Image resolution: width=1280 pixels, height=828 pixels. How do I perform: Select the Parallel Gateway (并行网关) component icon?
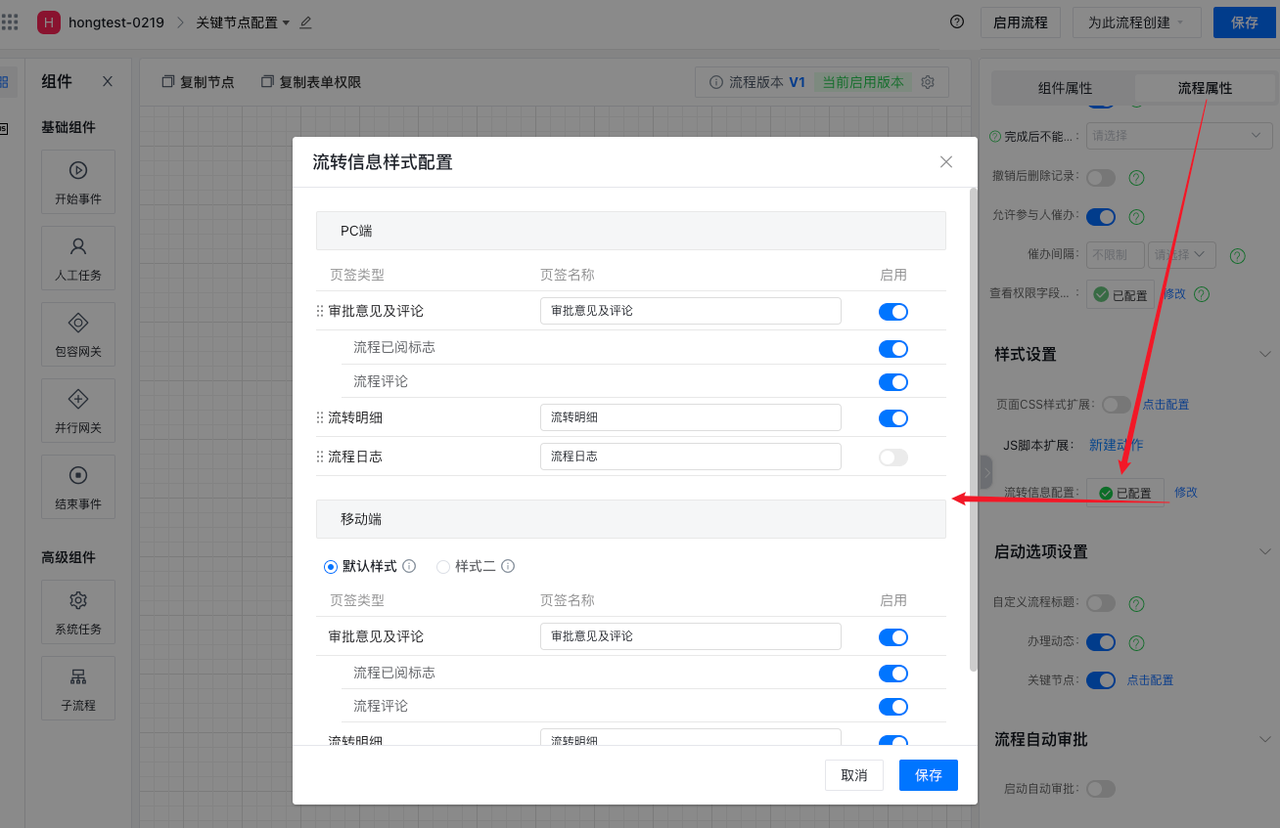coord(78,400)
